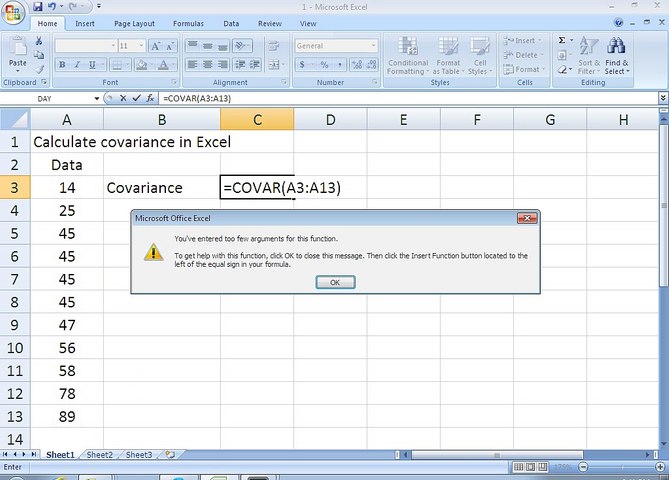Viewport: 669px width, 480px height.
Task: Click the AutoSum sigma icon
Action: pyautogui.click(x=562, y=40)
